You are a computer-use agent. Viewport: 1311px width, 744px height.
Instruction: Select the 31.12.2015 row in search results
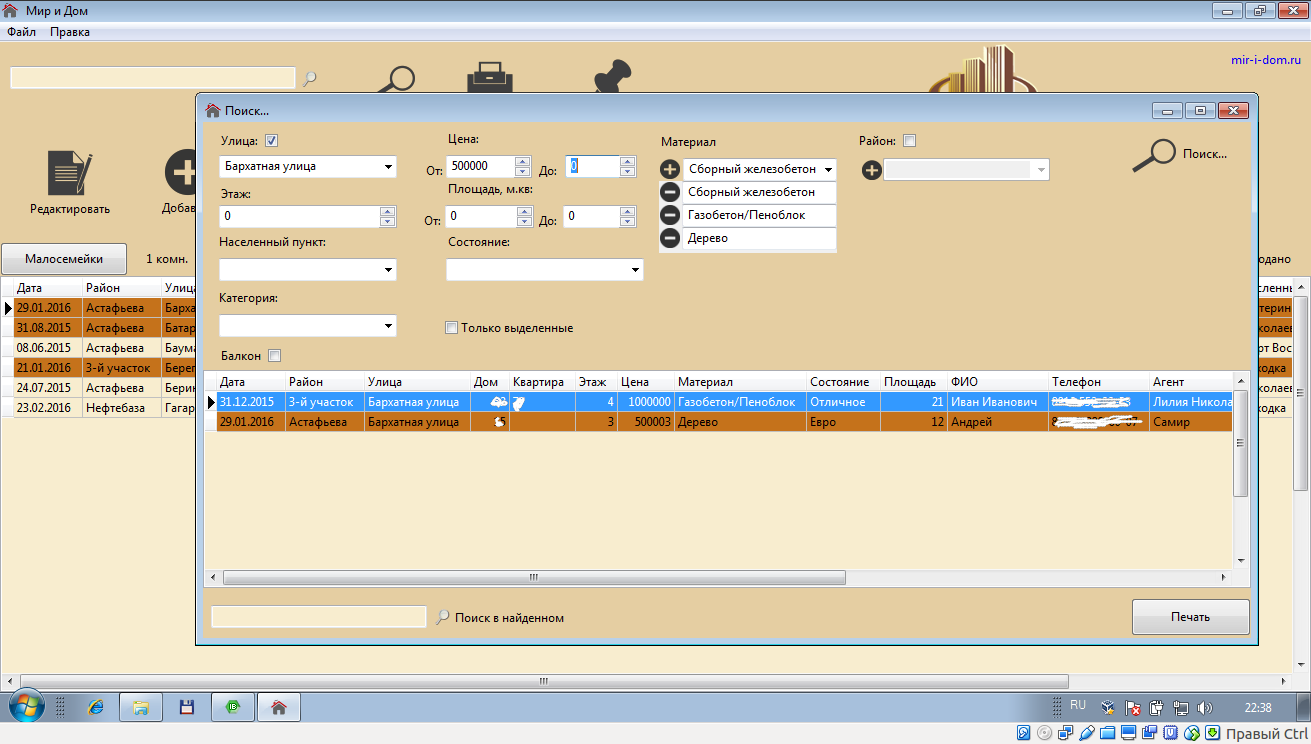click(x=719, y=401)
